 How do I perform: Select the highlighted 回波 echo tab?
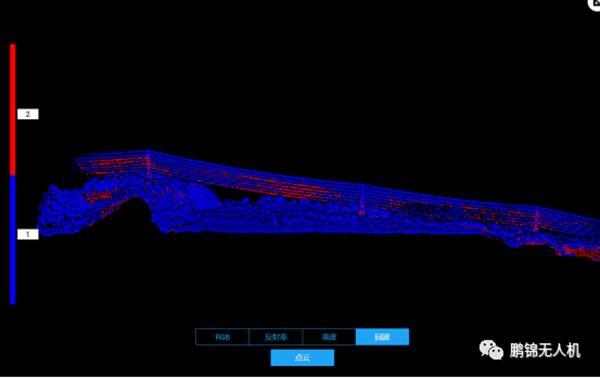pos(382,337)
